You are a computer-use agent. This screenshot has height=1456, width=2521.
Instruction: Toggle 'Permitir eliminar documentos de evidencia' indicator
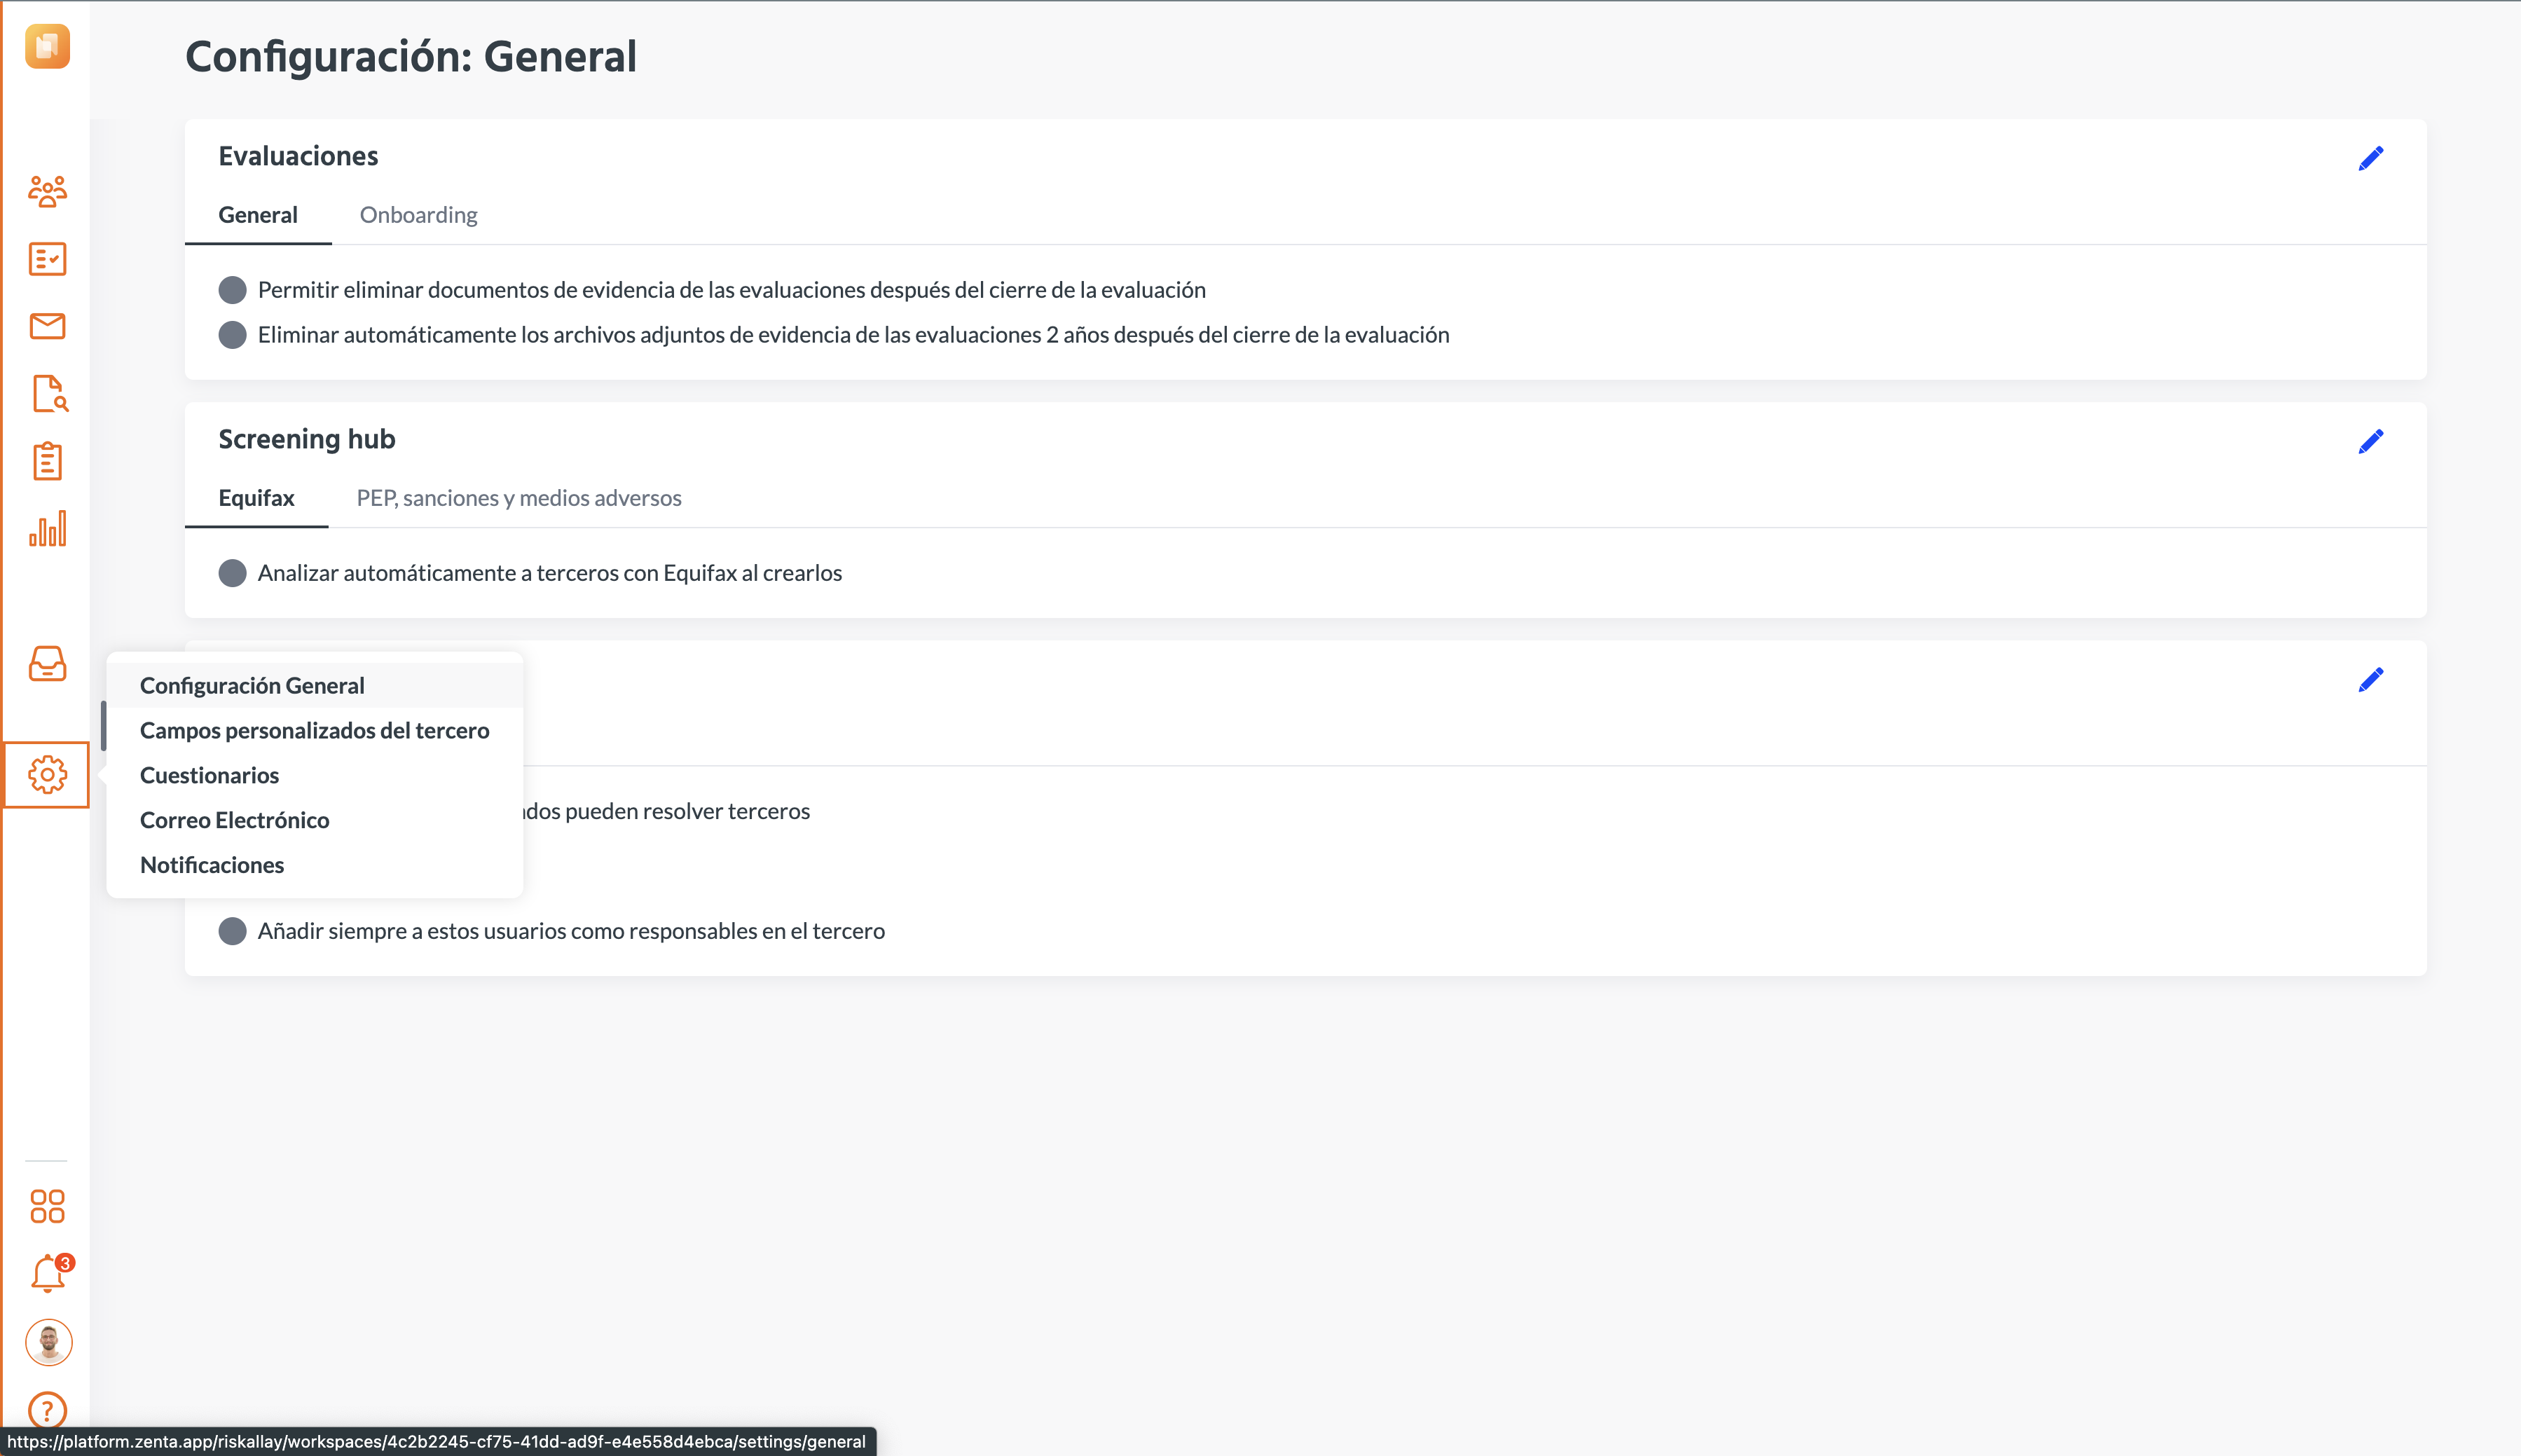coord(232,290)
